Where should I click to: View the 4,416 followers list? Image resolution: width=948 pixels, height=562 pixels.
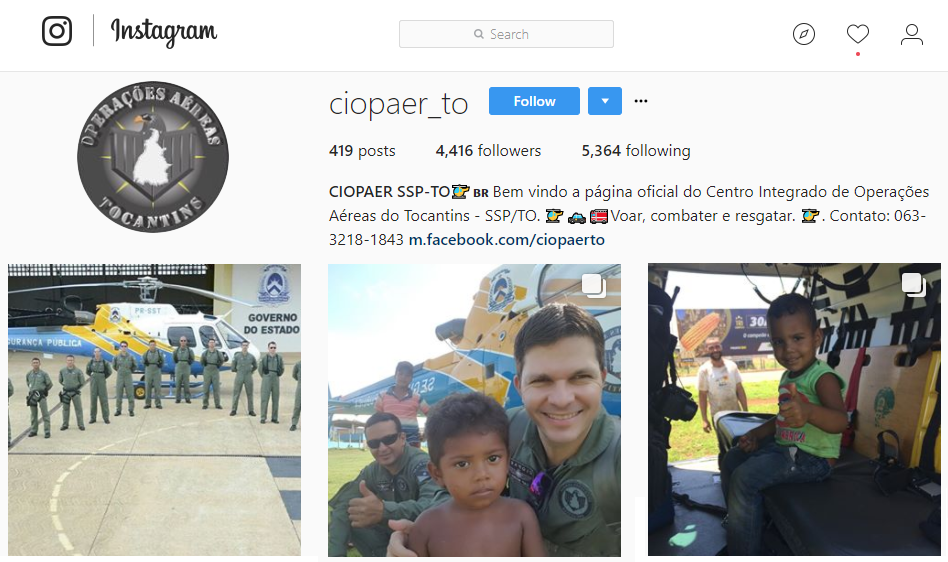click(x=489, y=150)
